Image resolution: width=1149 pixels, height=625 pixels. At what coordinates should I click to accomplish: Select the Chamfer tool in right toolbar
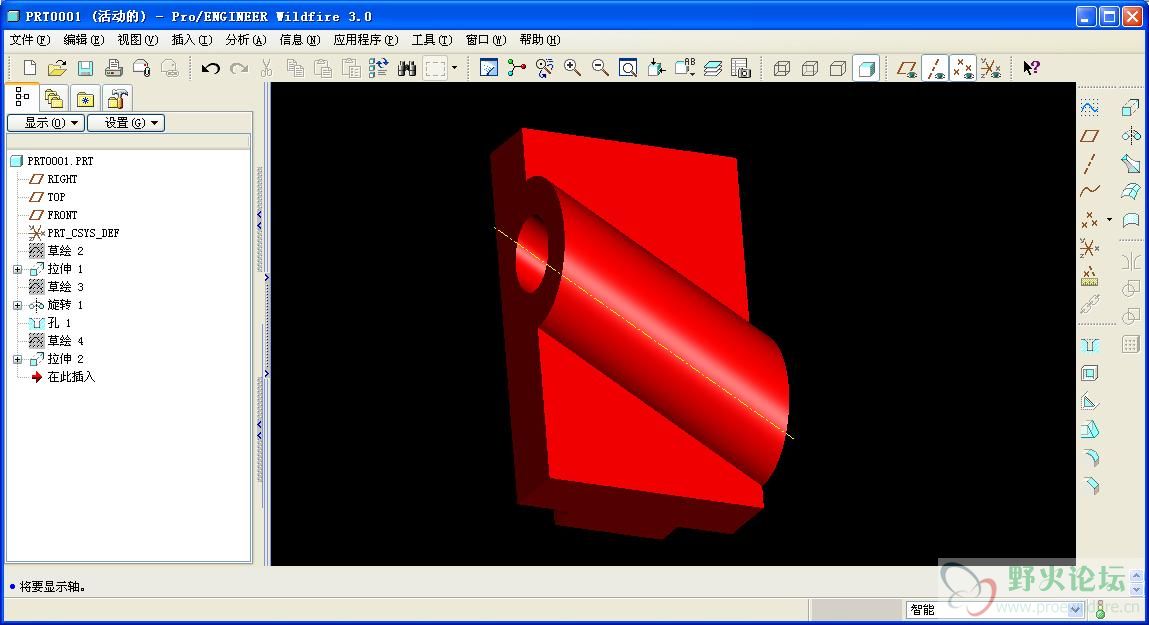coord(1090,485)
